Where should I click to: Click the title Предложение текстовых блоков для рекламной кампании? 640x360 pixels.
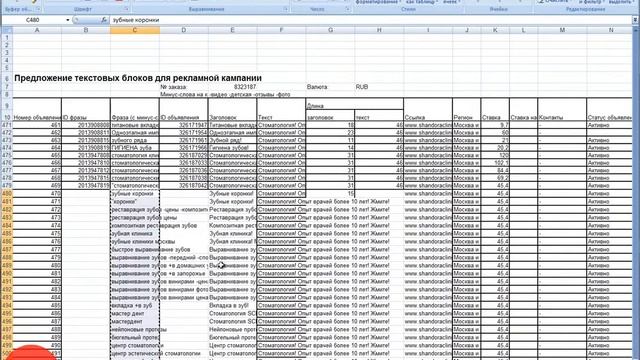(x=138, y=78)
